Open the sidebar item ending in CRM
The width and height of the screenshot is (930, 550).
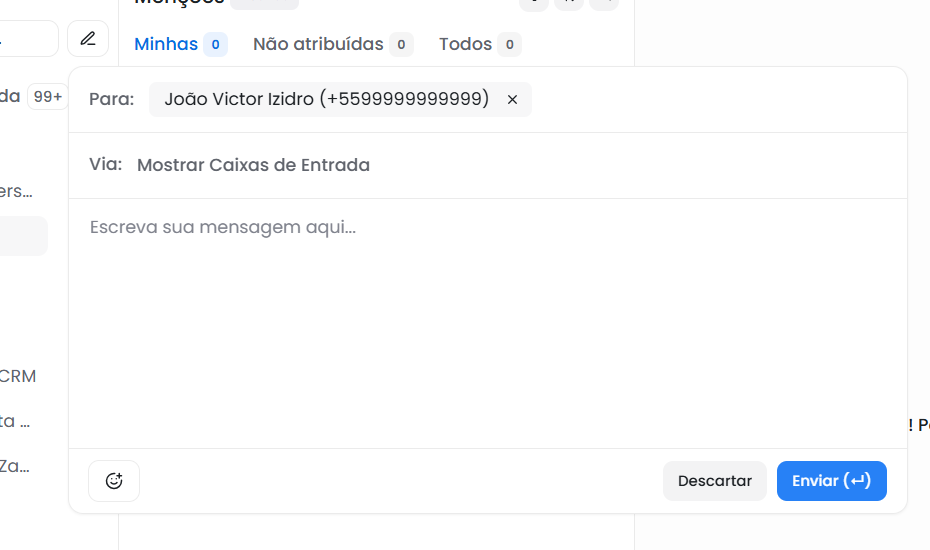point(18,376)
